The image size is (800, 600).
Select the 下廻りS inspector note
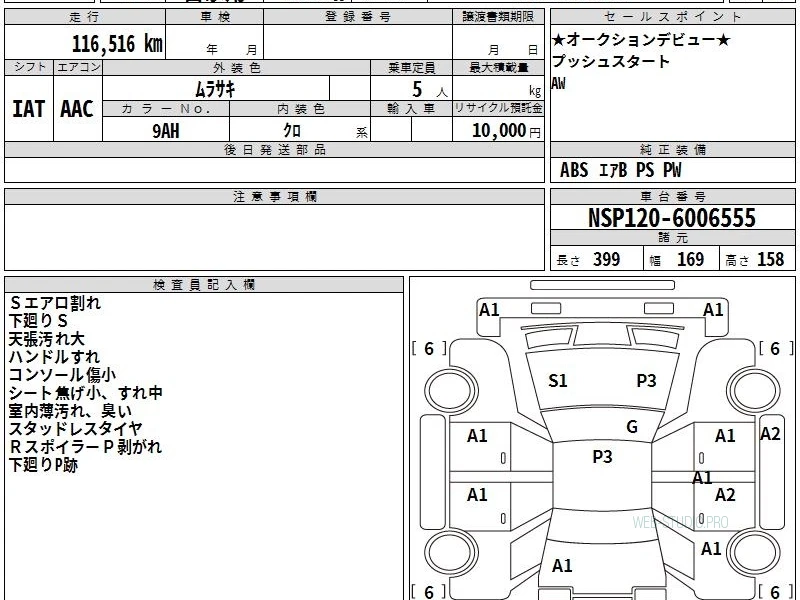click(x=38, y=321)
